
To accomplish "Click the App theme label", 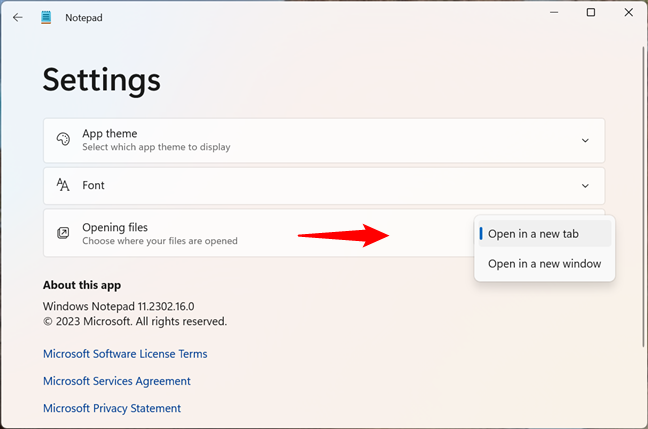I will pyautogui.click(x=110, y=133).
